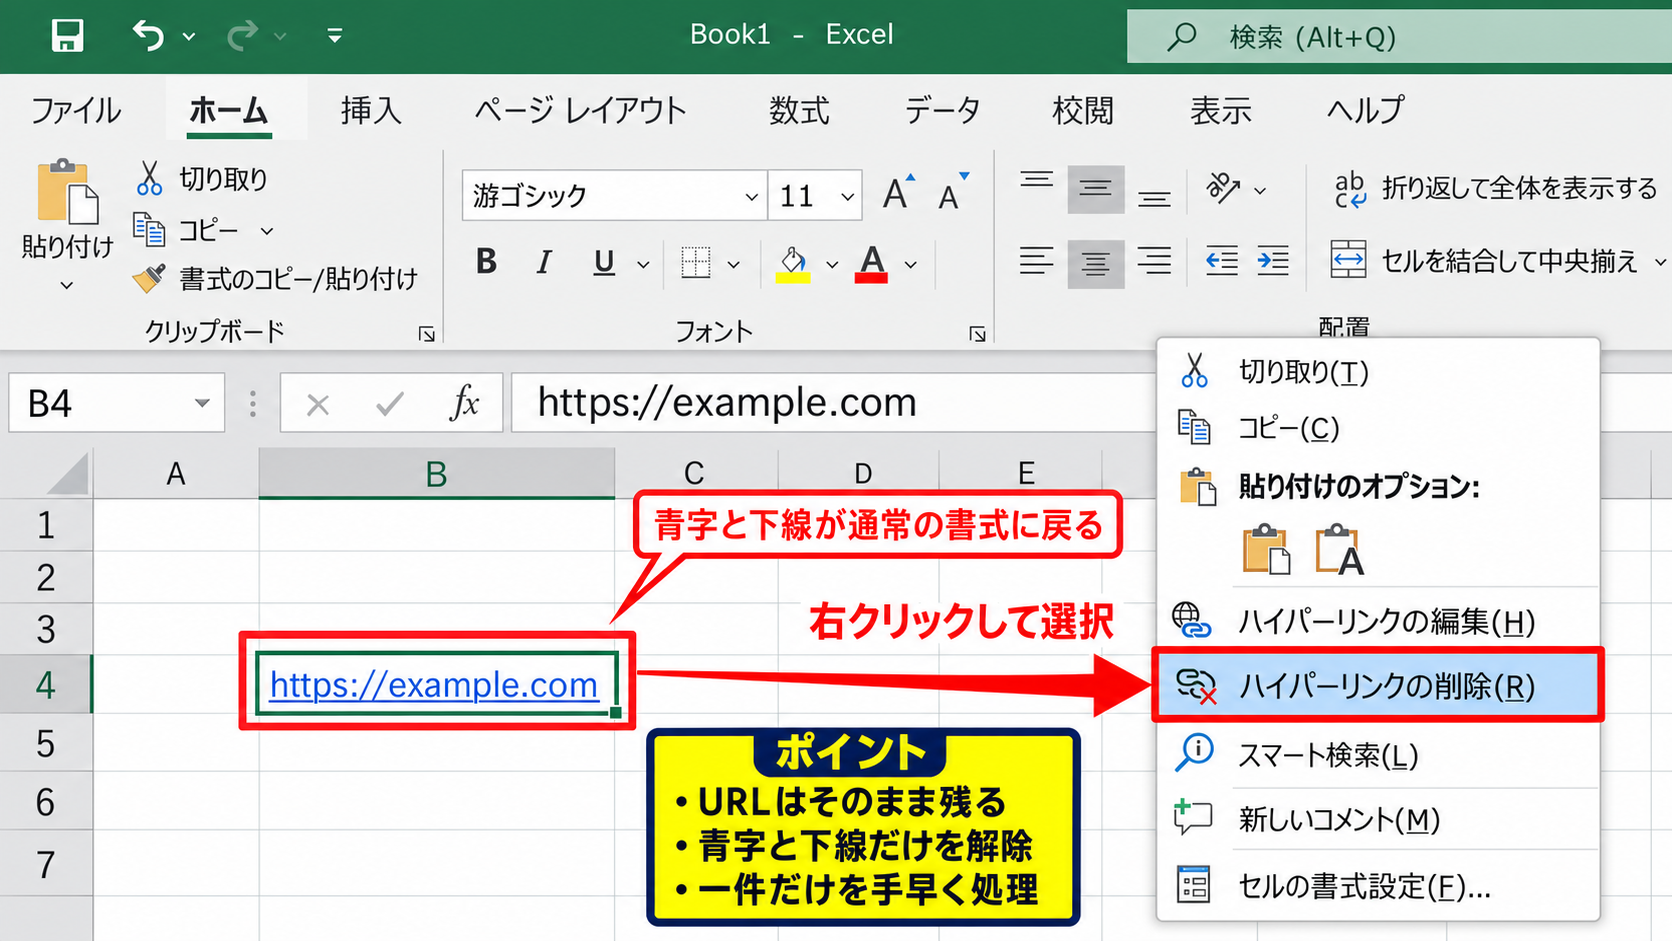Open the ファイル tab

pyautogui.click(x=76, y=110)
